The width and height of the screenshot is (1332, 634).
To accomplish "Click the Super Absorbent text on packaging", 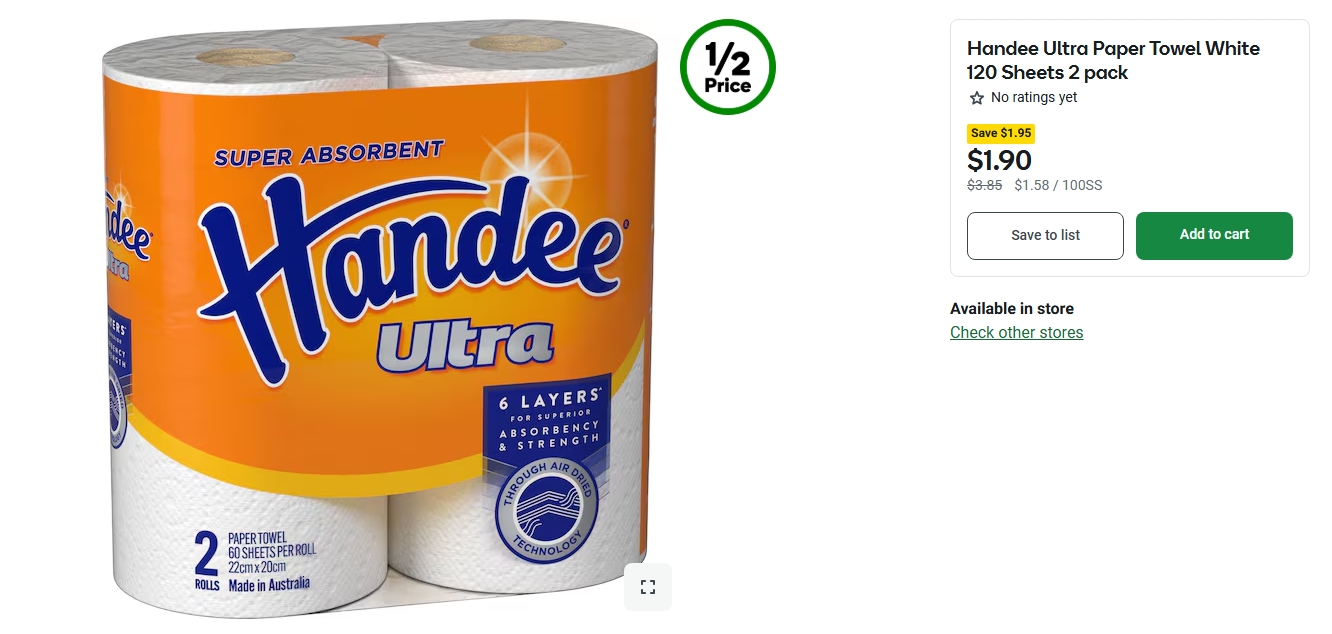I will click(329, 153).
